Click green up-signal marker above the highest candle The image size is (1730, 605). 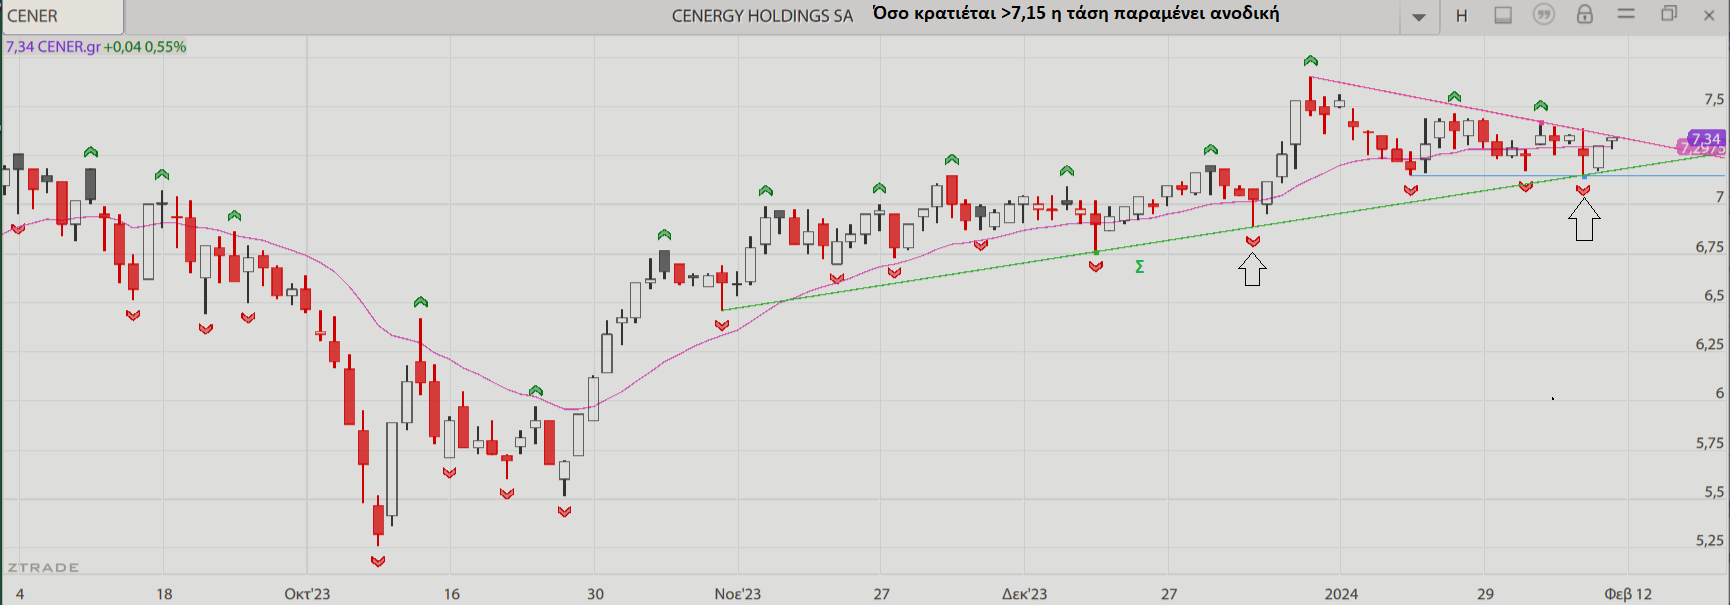click(x=1311, y=61)
